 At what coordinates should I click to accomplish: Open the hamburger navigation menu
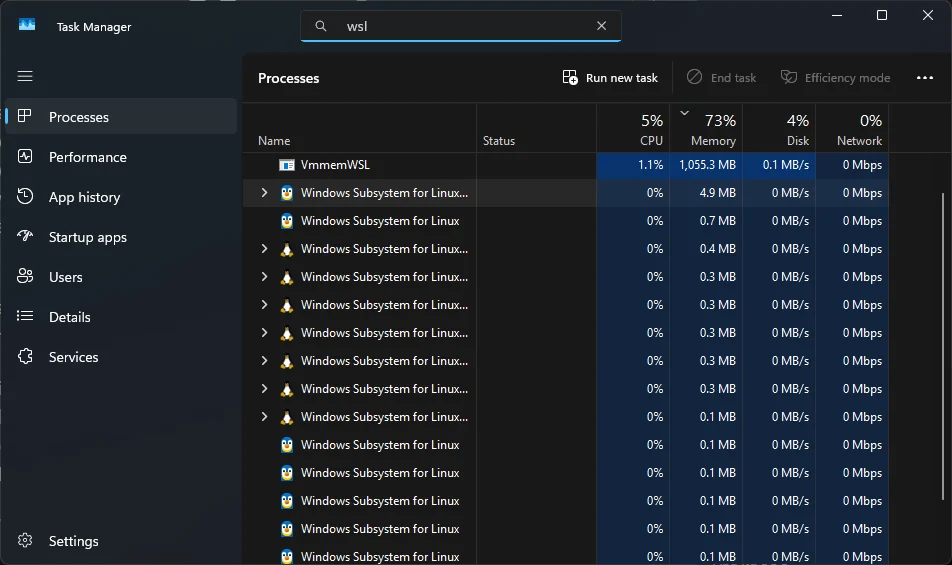click(25, 76)
